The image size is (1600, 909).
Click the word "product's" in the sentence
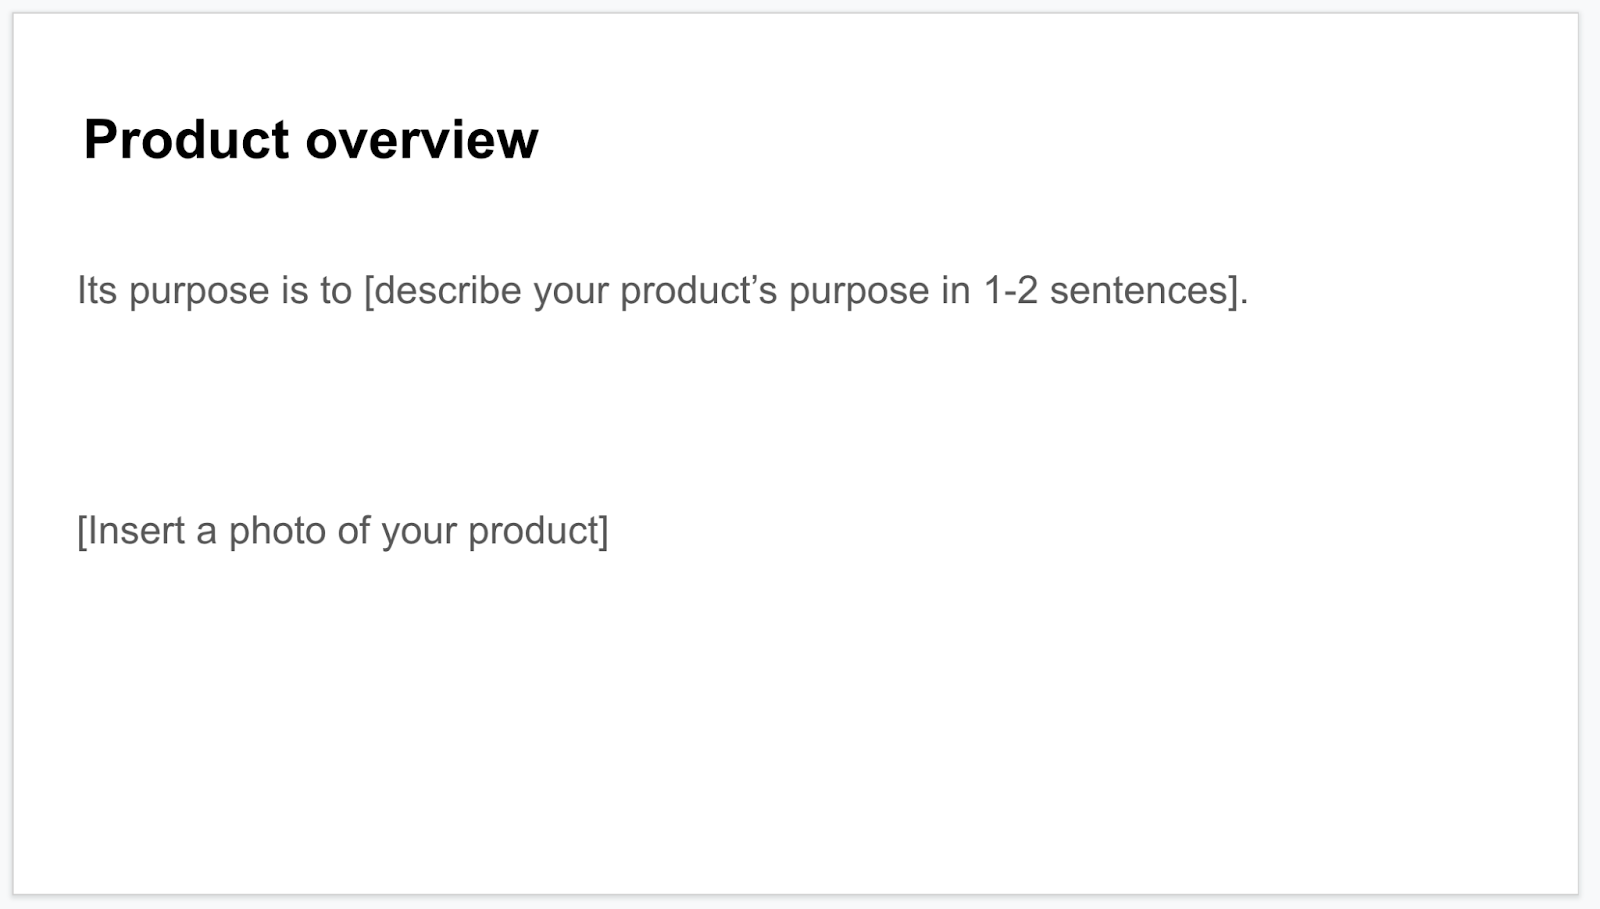tap(698, 291)
